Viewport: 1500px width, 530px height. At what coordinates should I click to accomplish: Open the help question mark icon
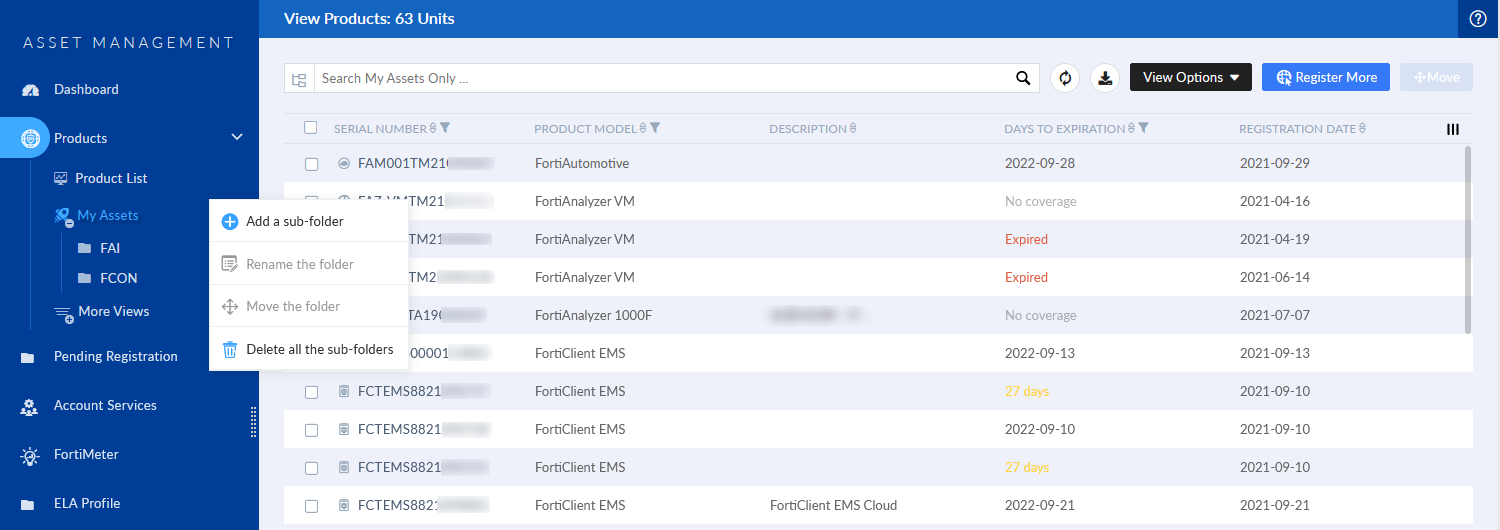1478,18
